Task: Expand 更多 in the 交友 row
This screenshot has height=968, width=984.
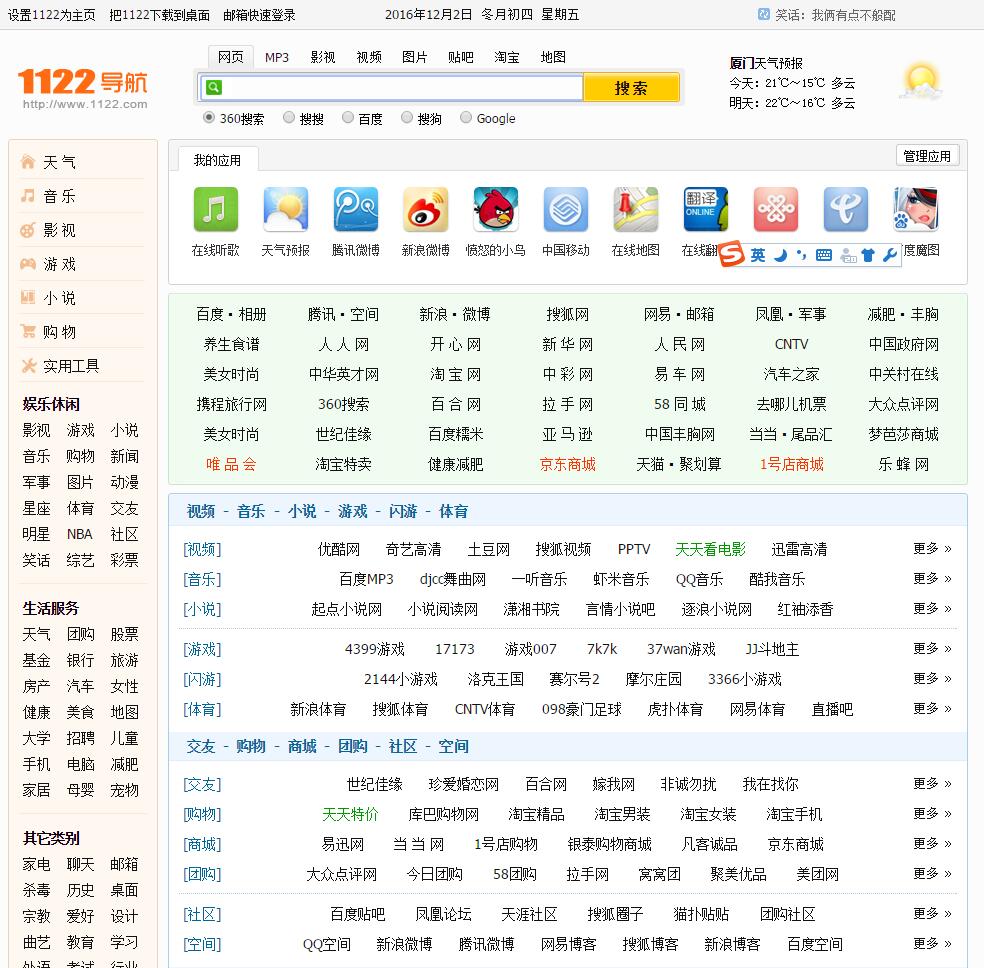Action: (932, 783)
